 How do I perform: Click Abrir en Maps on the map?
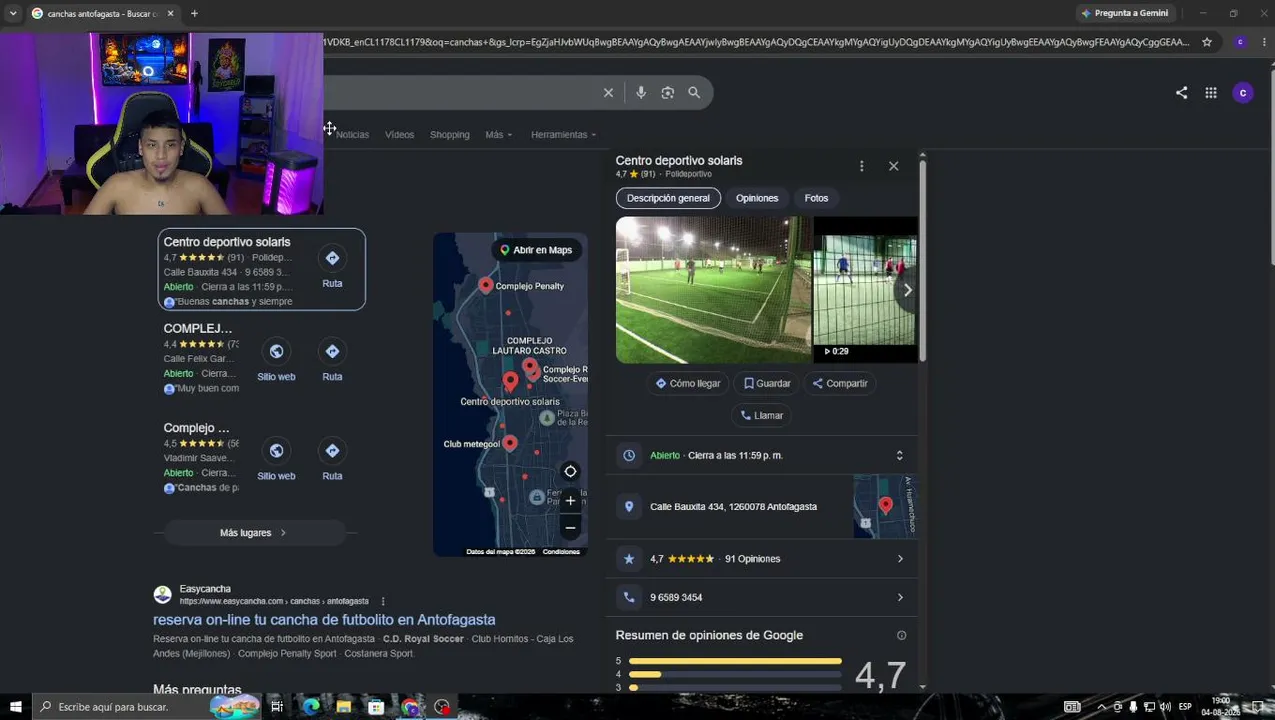tap(536, 250)
